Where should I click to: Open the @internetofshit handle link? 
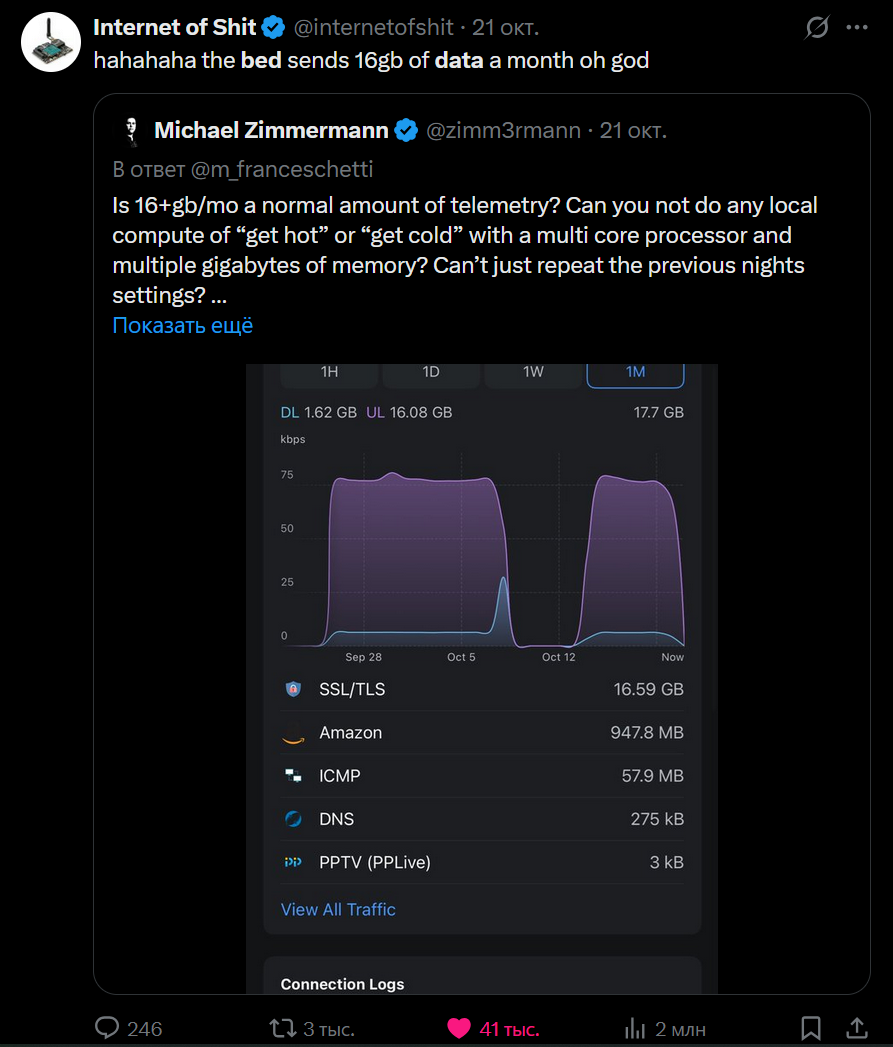pyautogui.click(x=376, y=27)
